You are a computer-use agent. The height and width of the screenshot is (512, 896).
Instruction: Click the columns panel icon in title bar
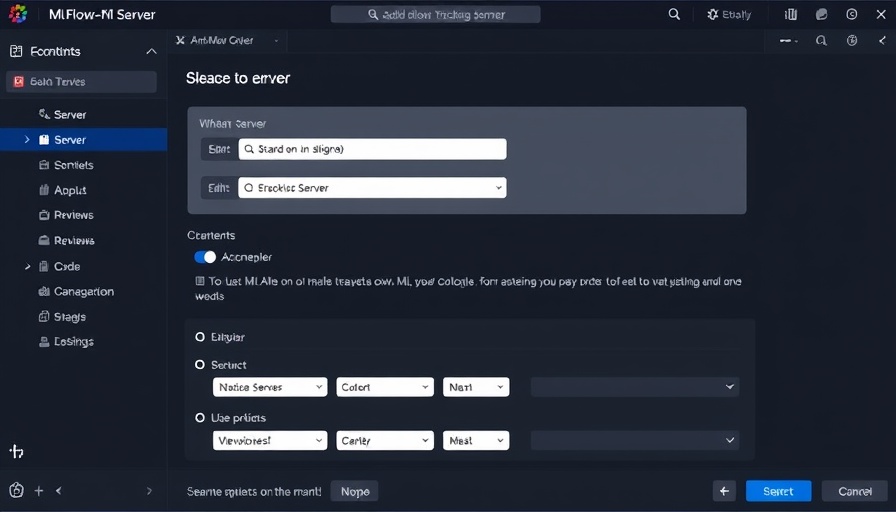pyautogui.click(x=791, y=14)
